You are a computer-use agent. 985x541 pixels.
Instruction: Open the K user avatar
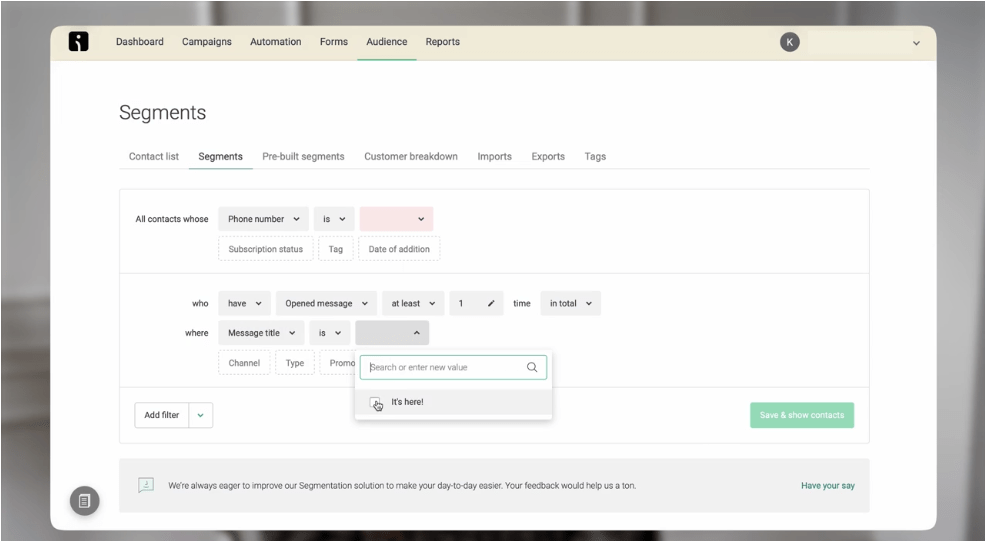coord(790,42)
